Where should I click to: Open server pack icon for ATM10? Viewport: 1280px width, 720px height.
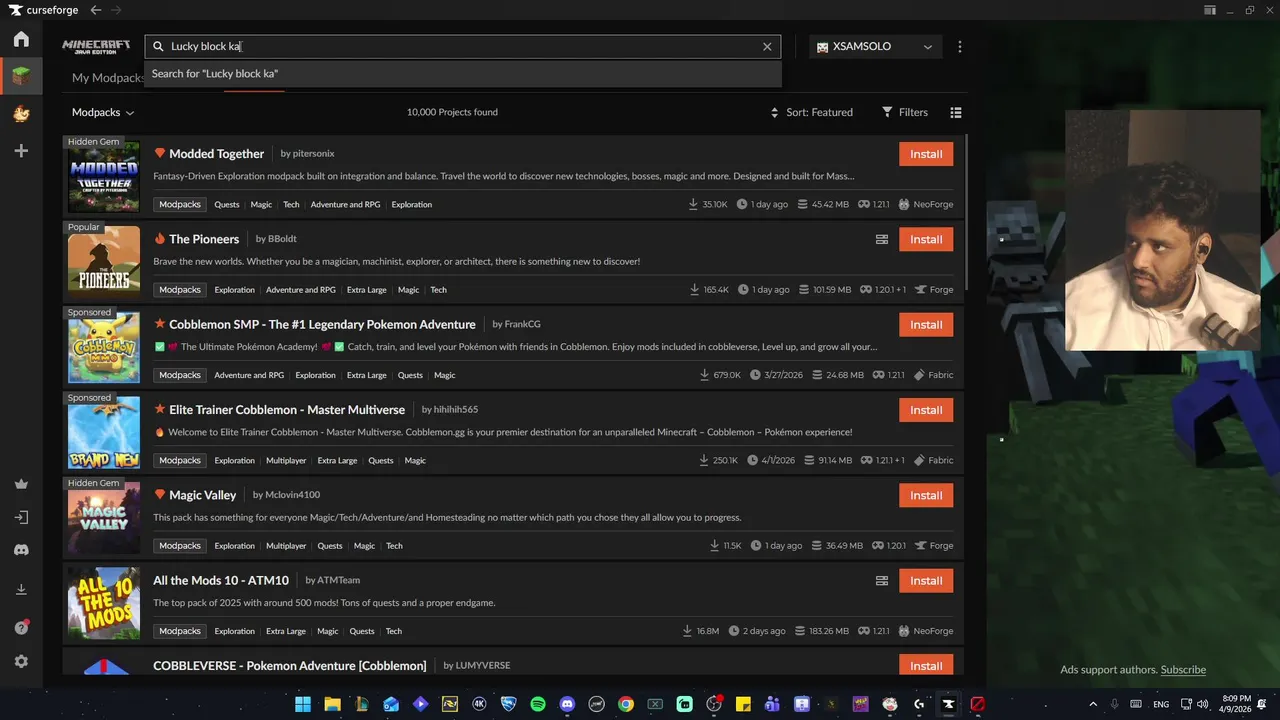tap(882, 580)
